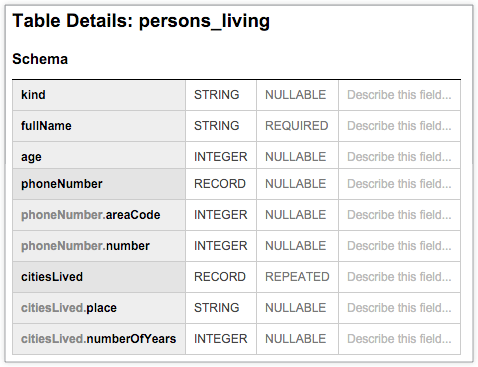Select citiesLived.numberOfYears field name
Viewport: 478px width, 367px height.
(x=99, y=339)
